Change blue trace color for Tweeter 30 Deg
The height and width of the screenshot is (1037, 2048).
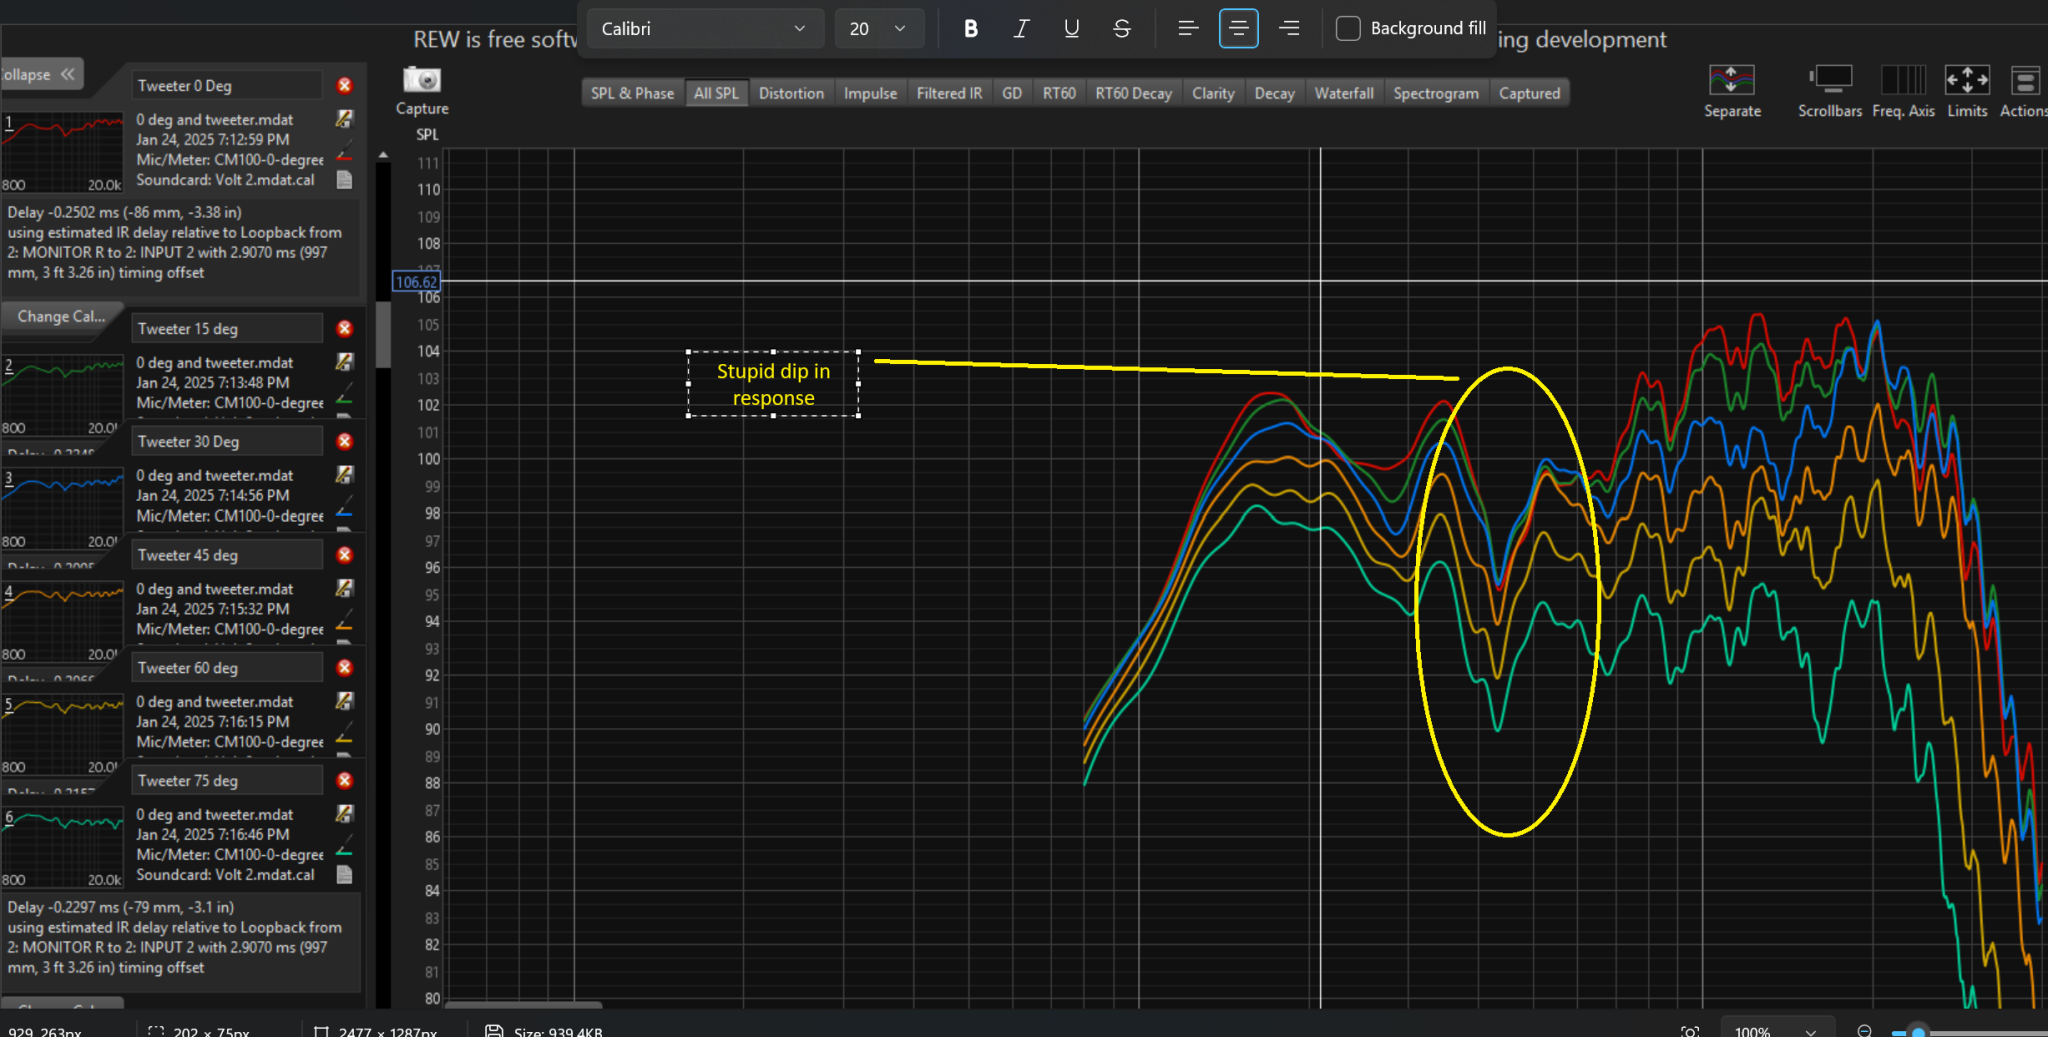pos(344,511)
